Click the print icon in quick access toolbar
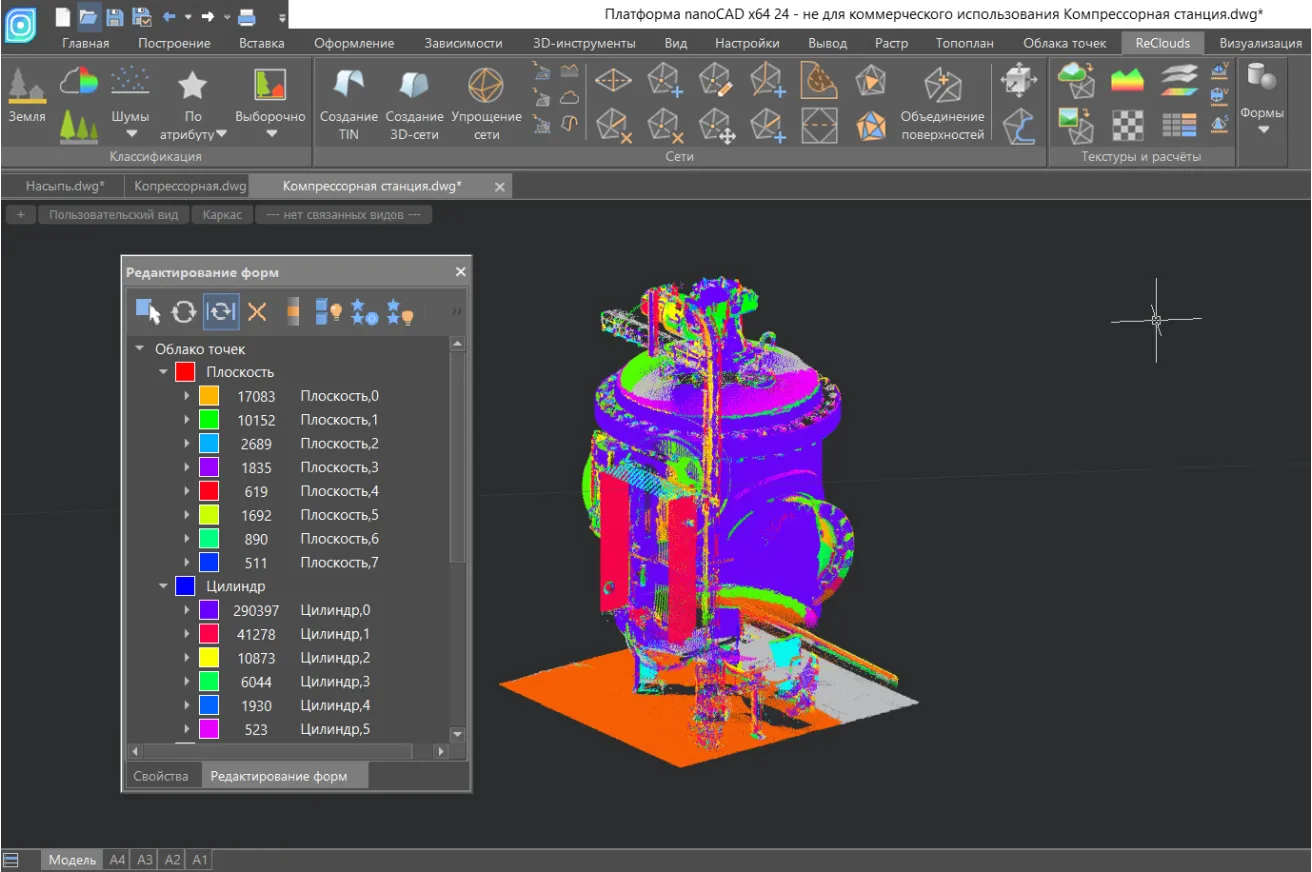This screenshot has width=1312, height=872. (x=246, y=16)
